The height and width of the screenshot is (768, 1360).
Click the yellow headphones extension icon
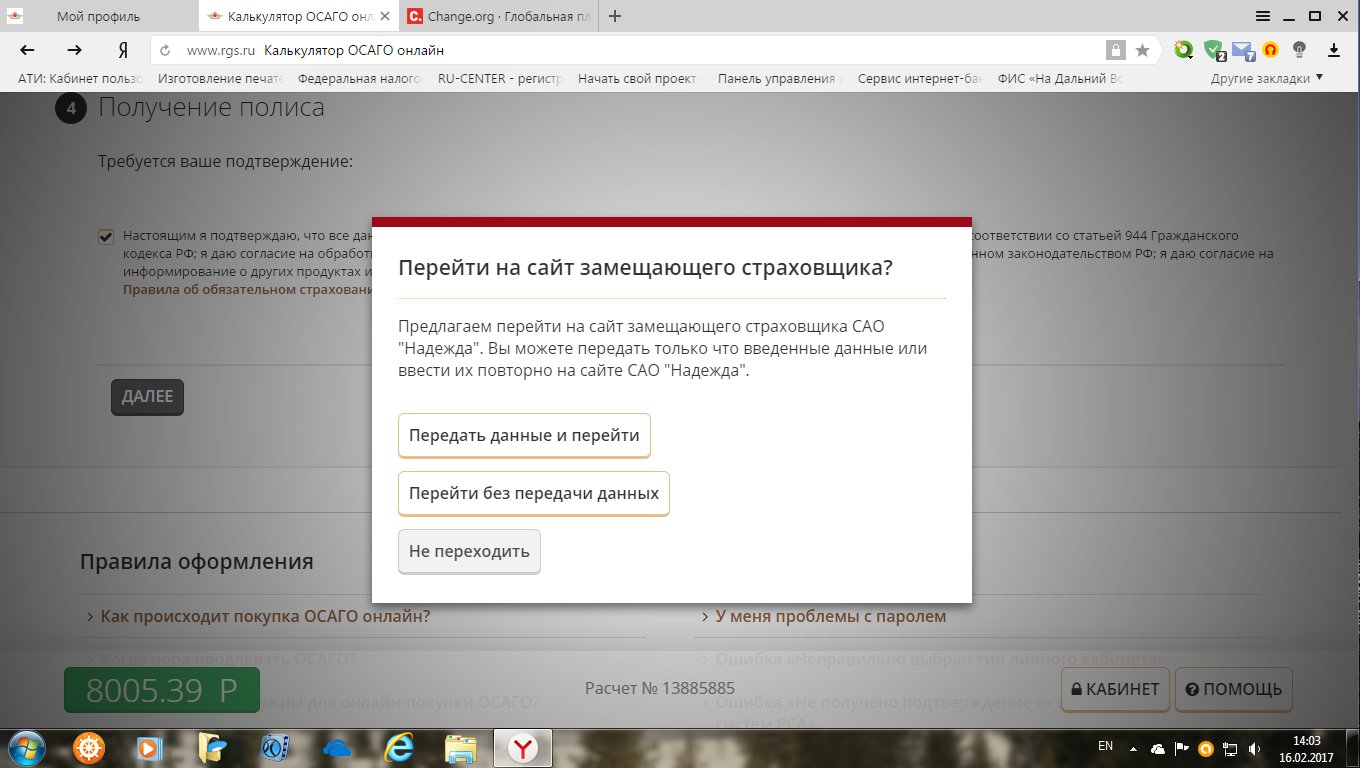point(1270,50)
